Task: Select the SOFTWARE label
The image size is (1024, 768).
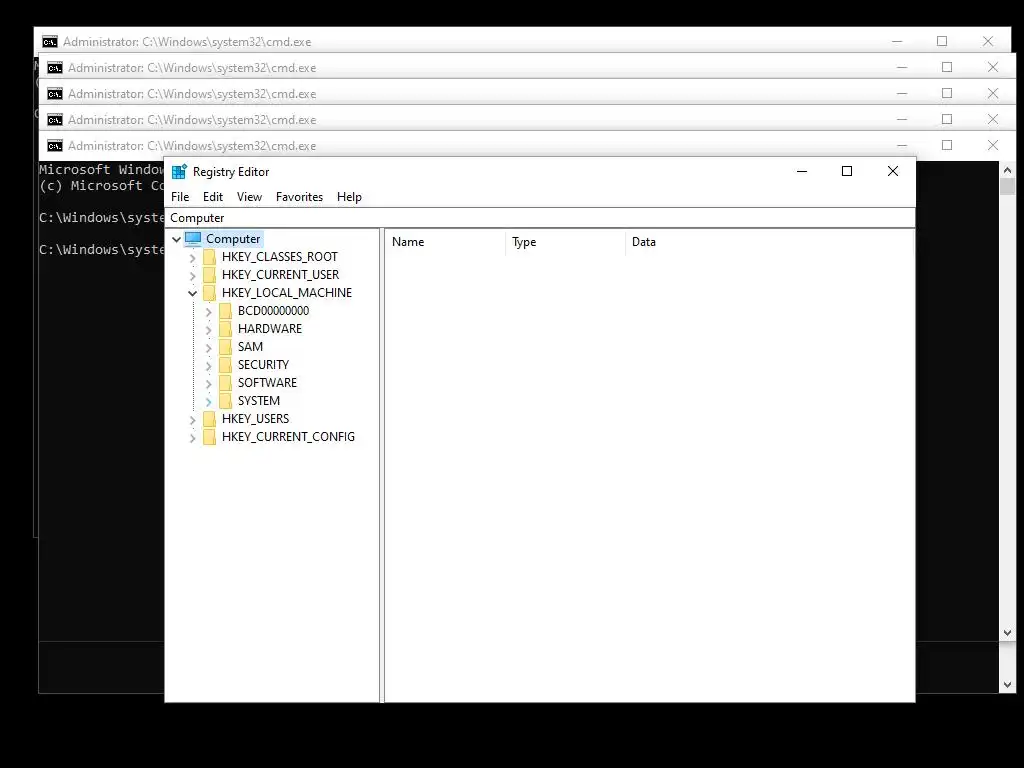Action: (267, 383)
